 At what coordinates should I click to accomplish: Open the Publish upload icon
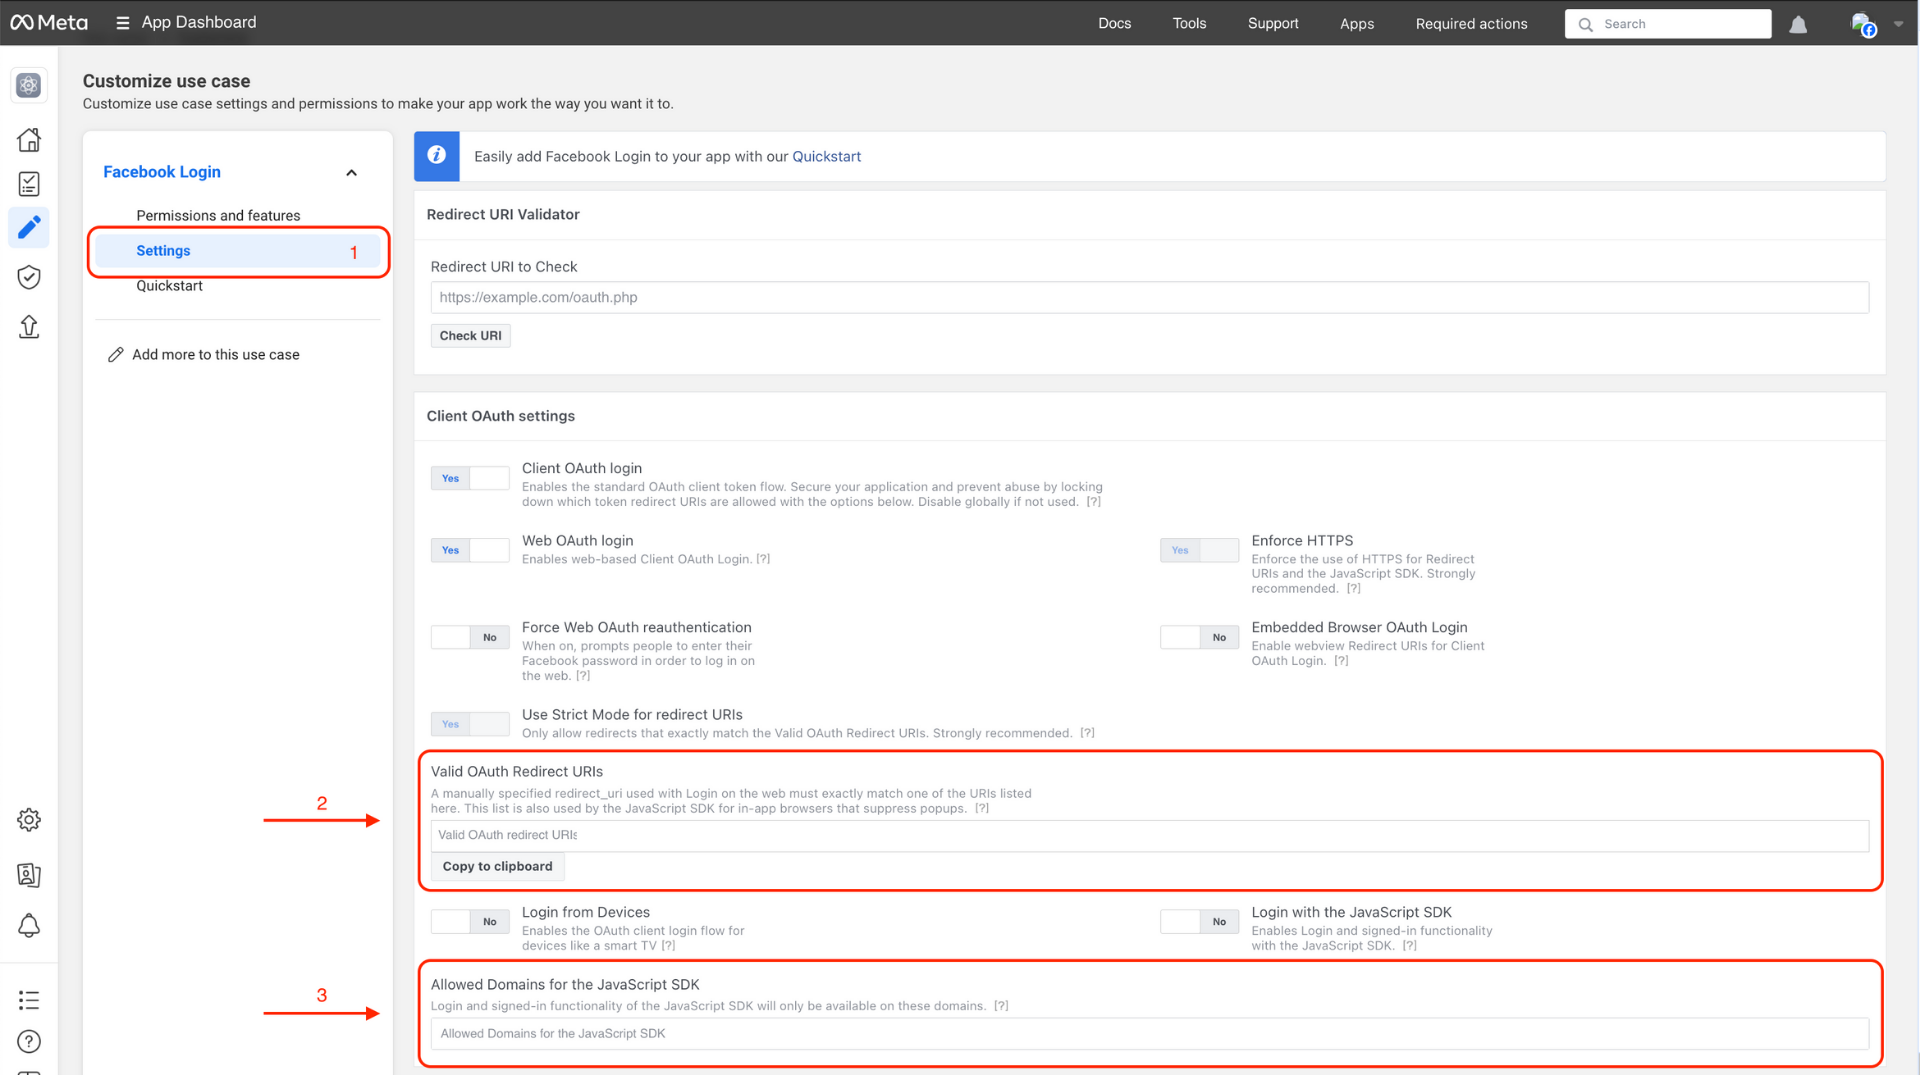click(29, 327)
